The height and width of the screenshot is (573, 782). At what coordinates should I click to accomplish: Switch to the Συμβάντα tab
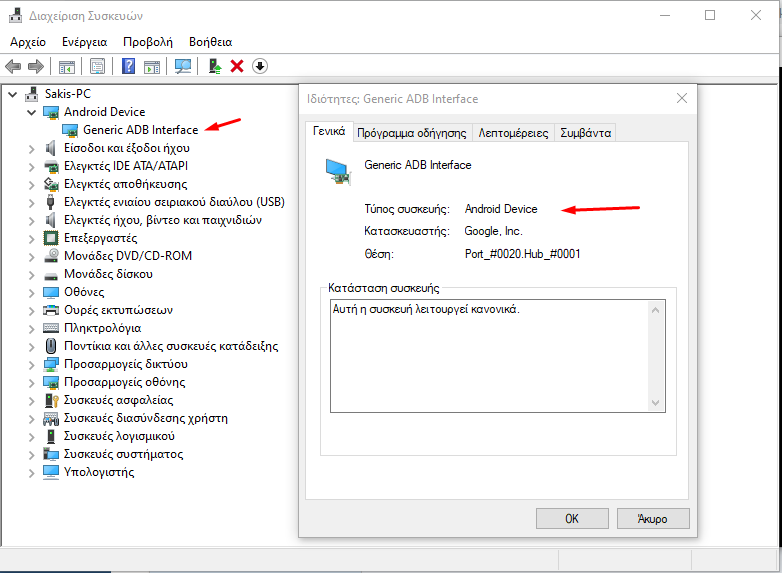[x=586, y=132]
